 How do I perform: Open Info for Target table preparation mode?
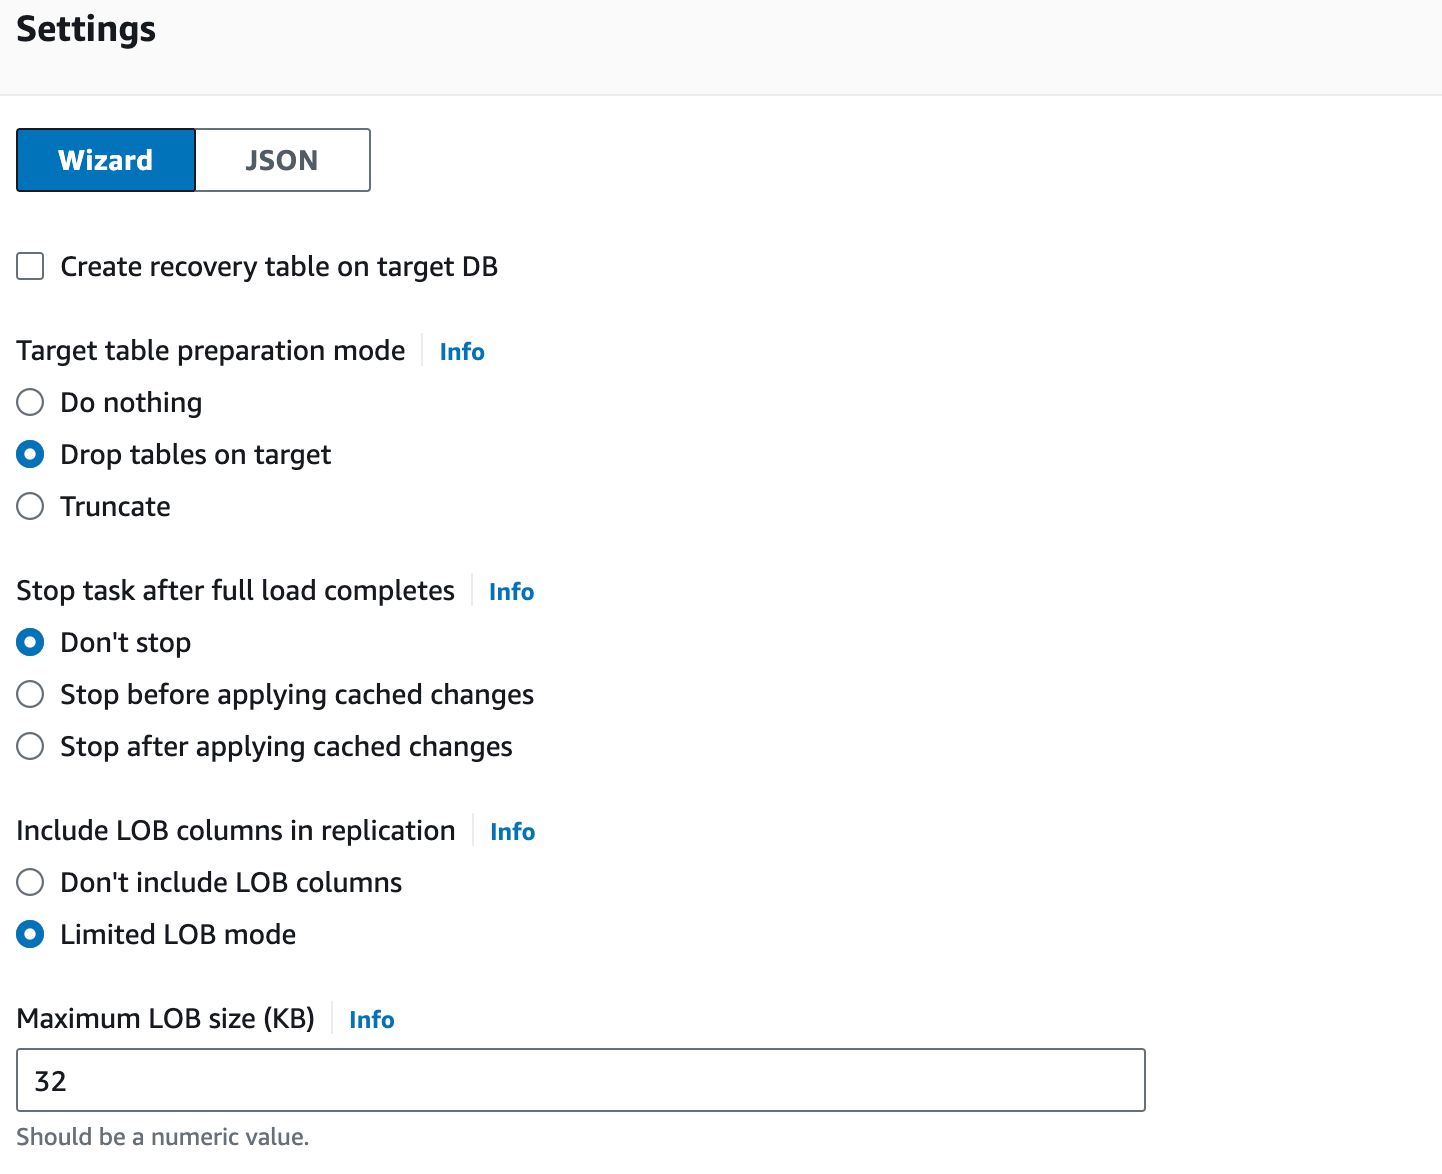(x=461, y=351)
